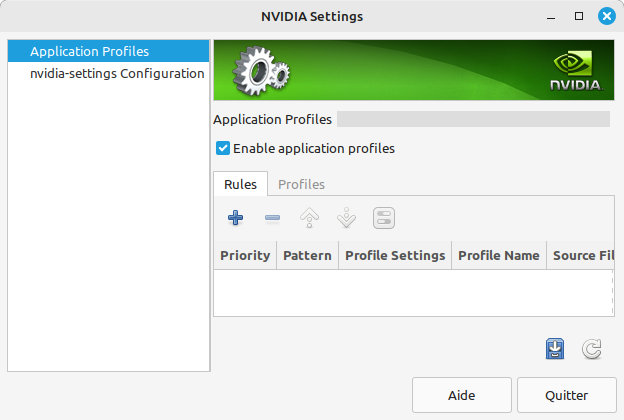The width and height of the screenshot is (624, 420).
Task: Click the plus icon to add a rule
Action: click(236, 217)
